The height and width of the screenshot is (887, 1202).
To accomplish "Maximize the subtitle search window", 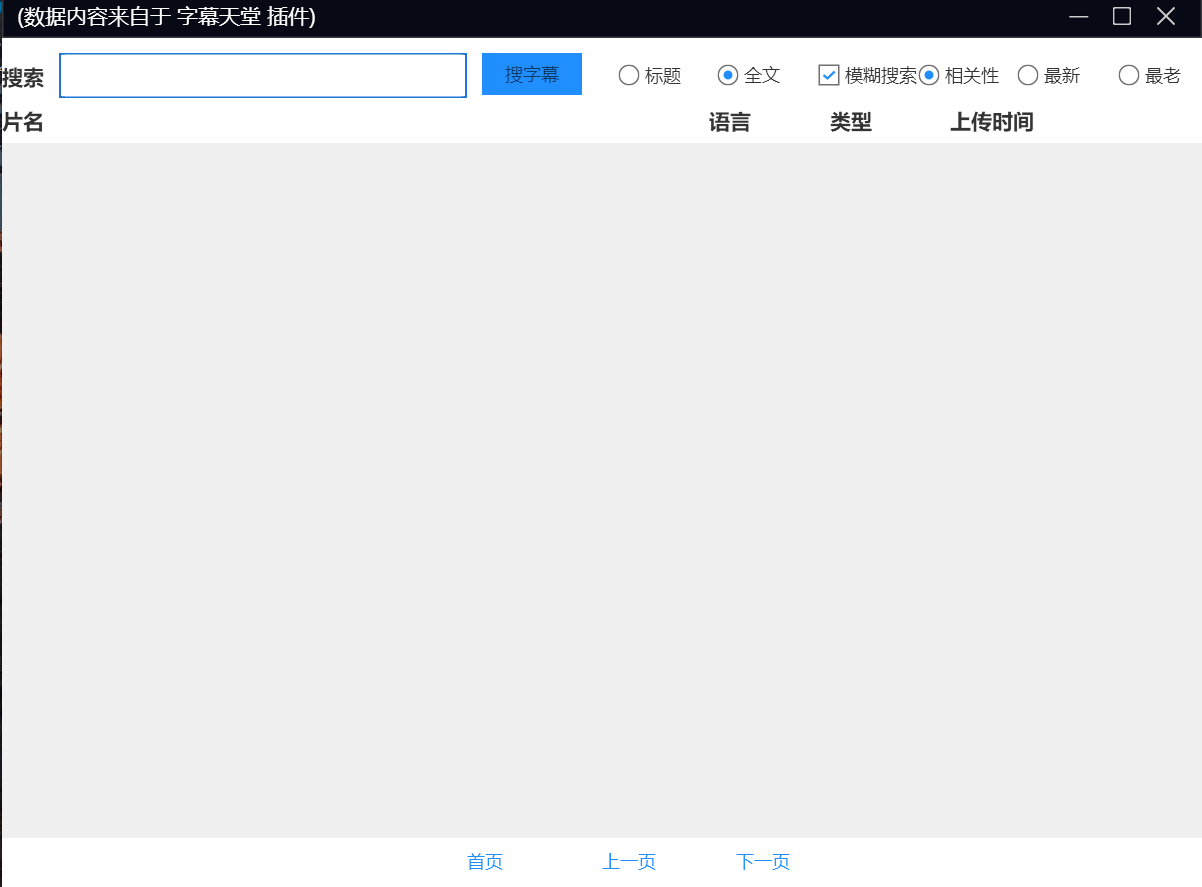I will 1121,16.
